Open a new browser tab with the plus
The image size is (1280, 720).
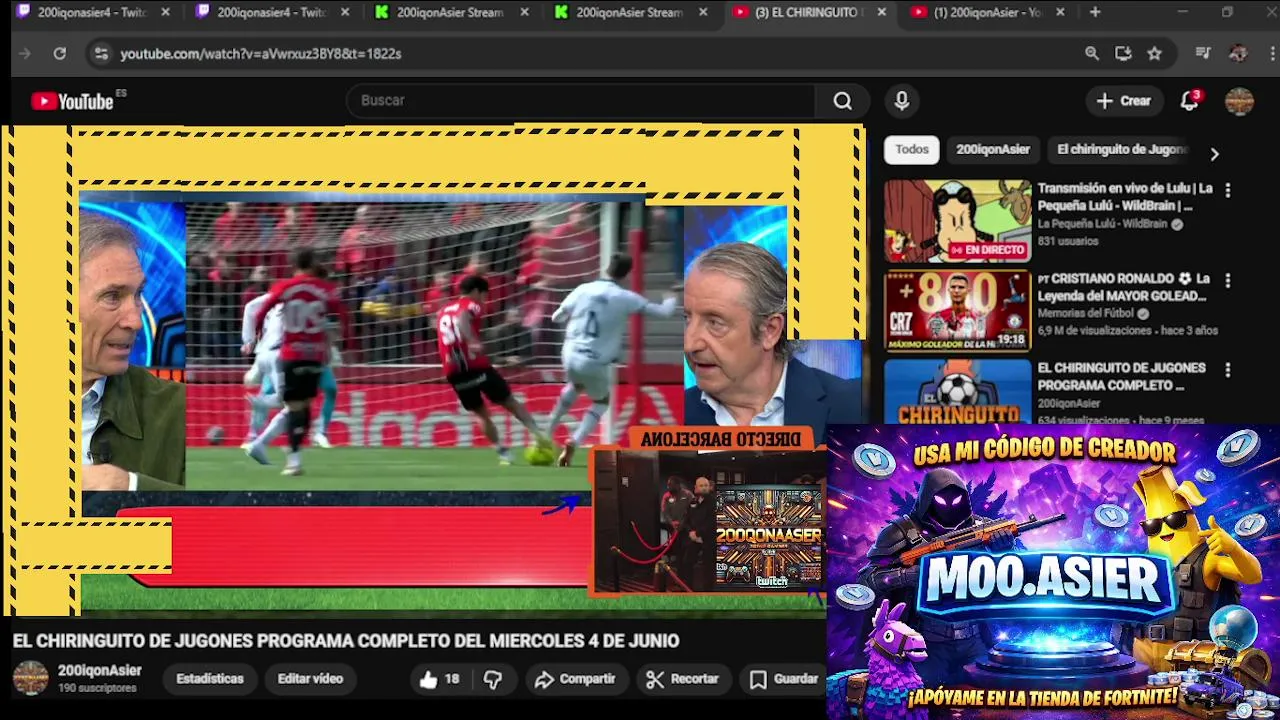tap(1095, 12)
